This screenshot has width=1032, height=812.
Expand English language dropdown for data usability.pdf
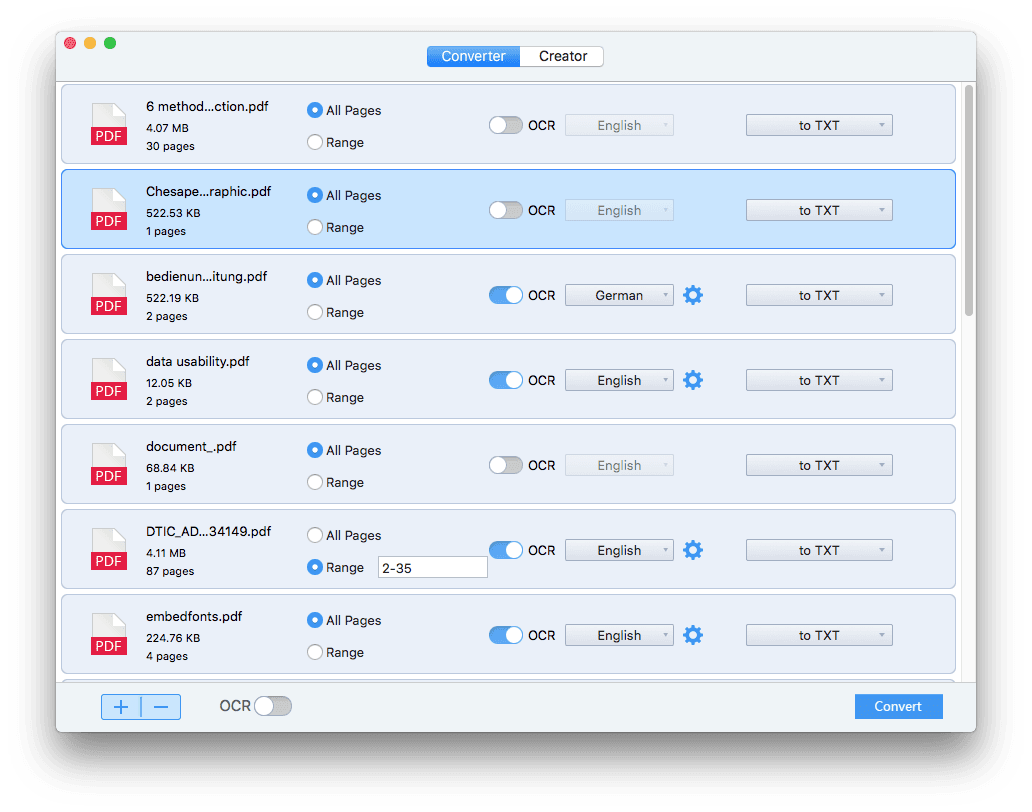619,380
